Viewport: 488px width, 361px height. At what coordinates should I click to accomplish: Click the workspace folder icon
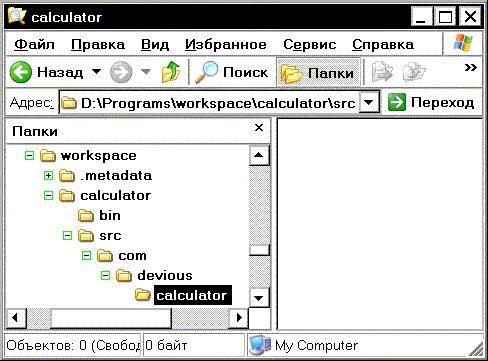[x=48, y=156]
